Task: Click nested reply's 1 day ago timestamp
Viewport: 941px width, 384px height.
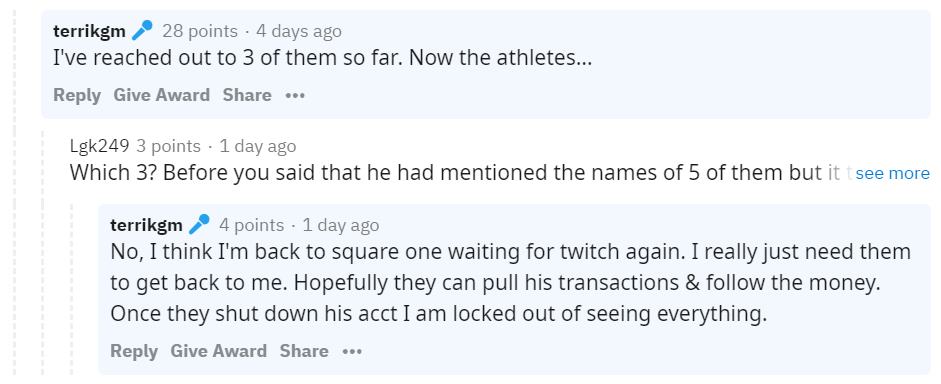Action: [341, 225]
